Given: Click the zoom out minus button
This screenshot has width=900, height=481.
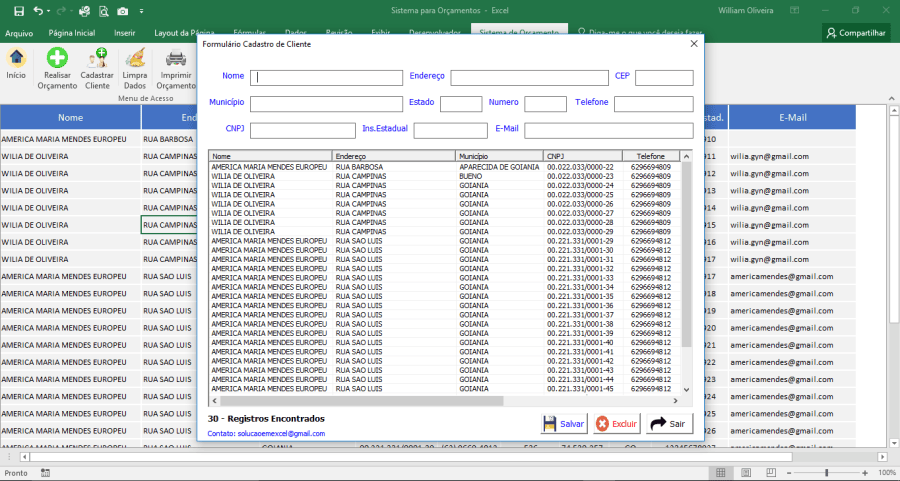Looking at the screenshot, I should (789, 473).
